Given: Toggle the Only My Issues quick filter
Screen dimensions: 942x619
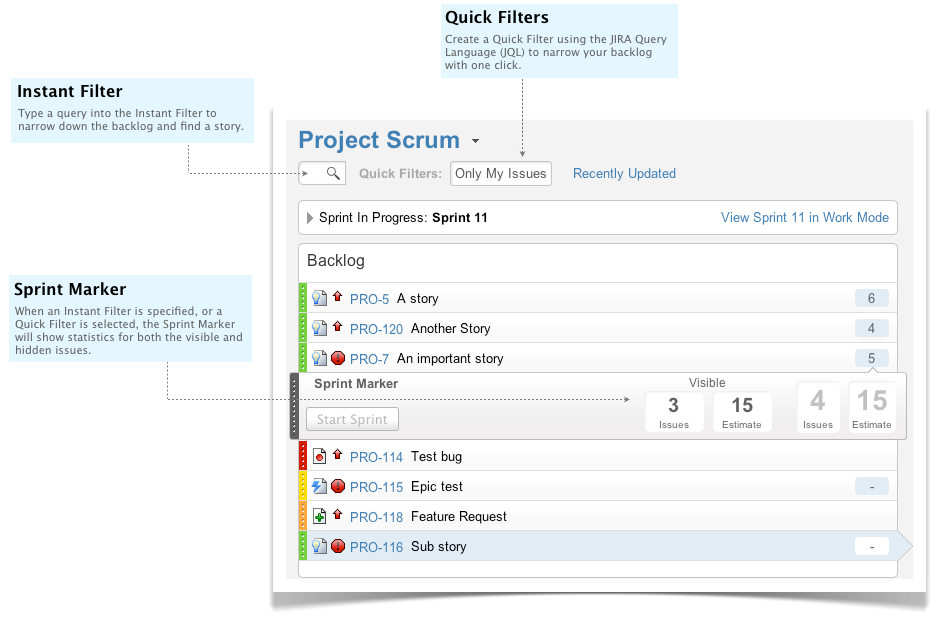Looking at the screenshot, I should tap(500, 174).
